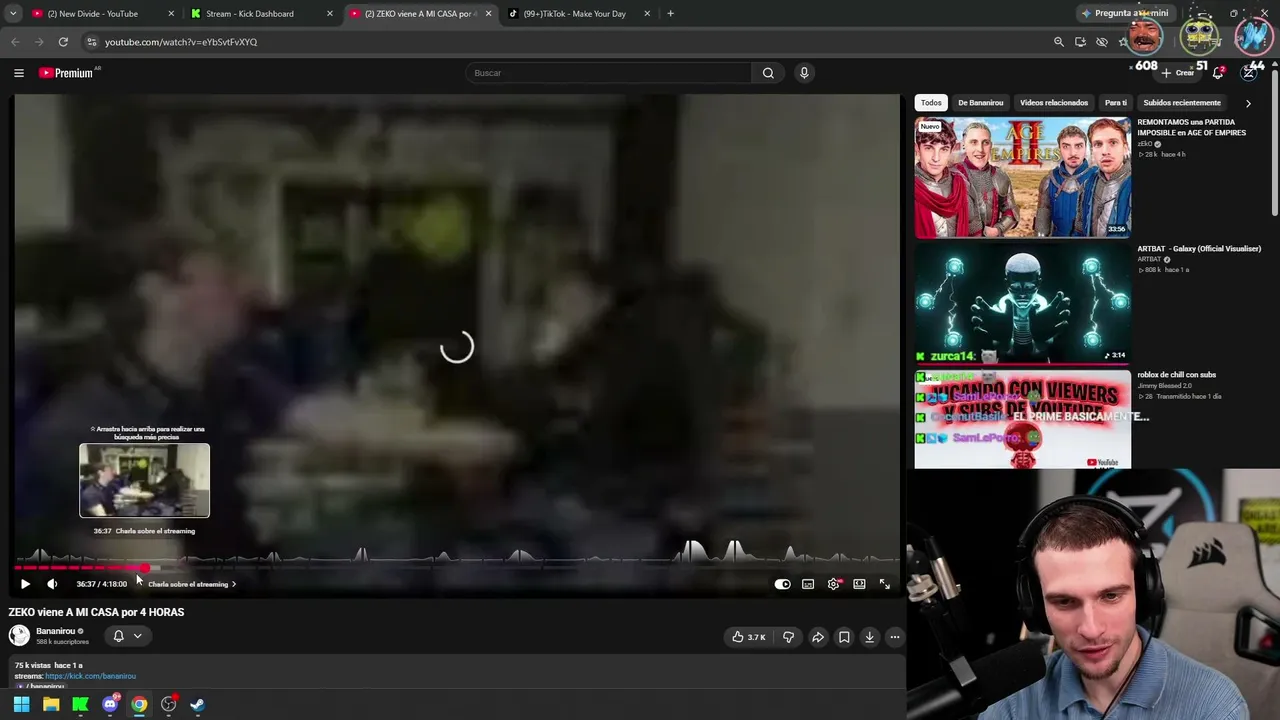1280x720 pixels.
Task: Open player settings gear
Action: 834,584
